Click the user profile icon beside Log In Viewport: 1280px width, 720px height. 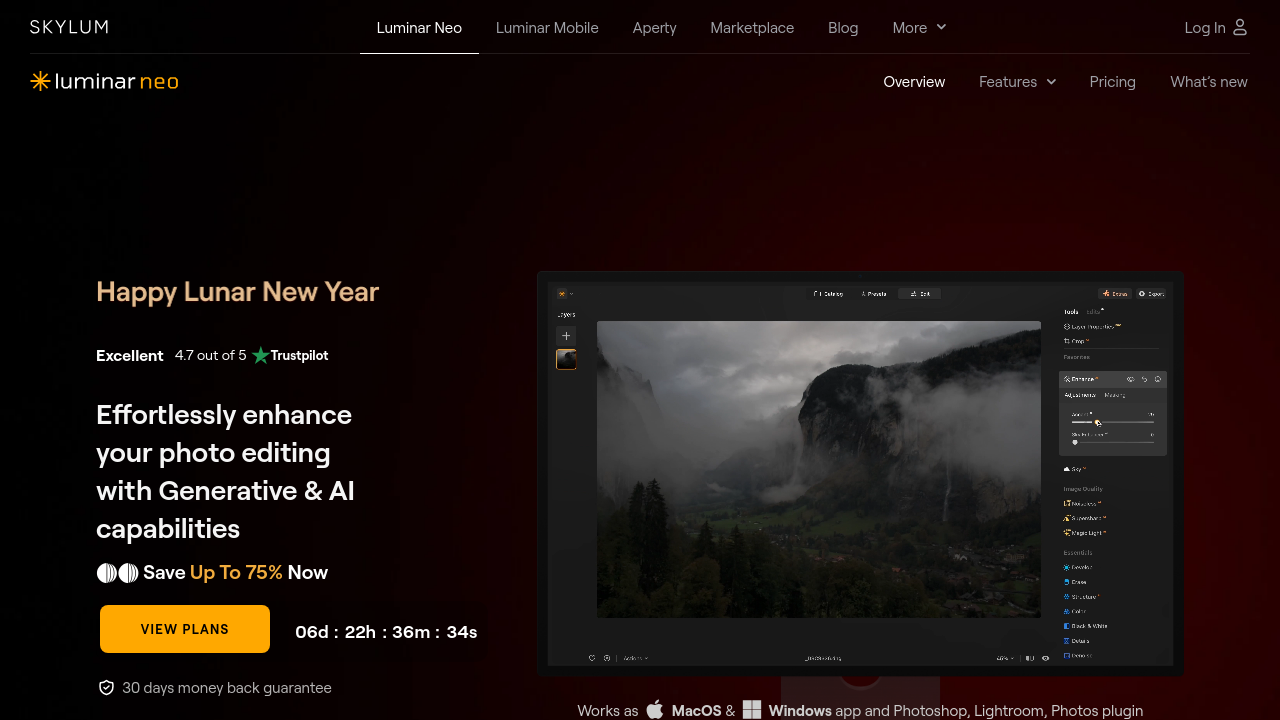(1240, 27)
